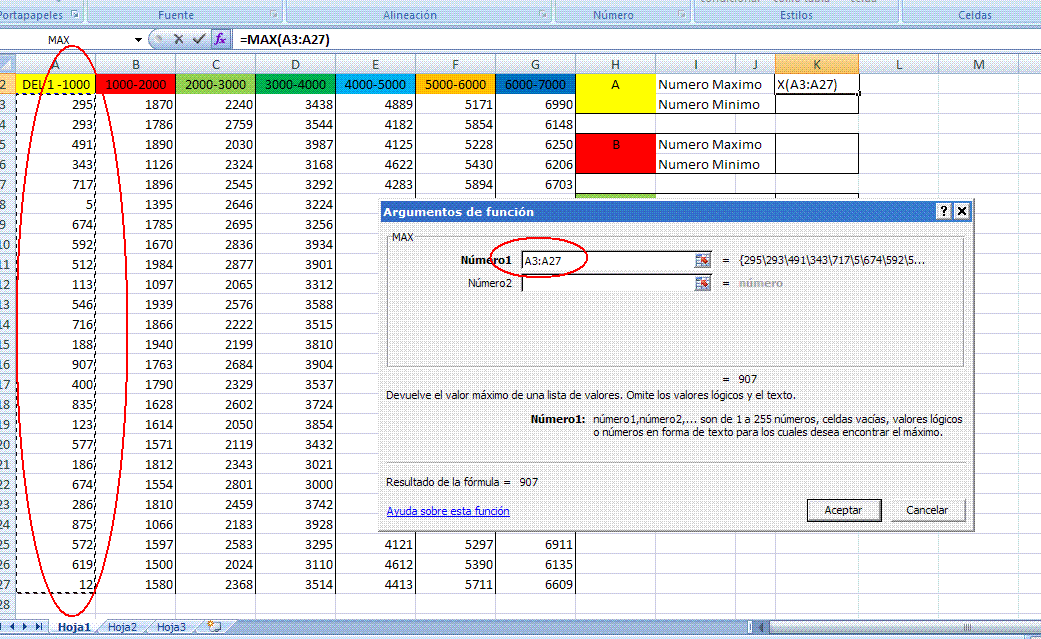Switch to the Hoja3 sheet tab
1041x639 pixels.
(171, 627)
